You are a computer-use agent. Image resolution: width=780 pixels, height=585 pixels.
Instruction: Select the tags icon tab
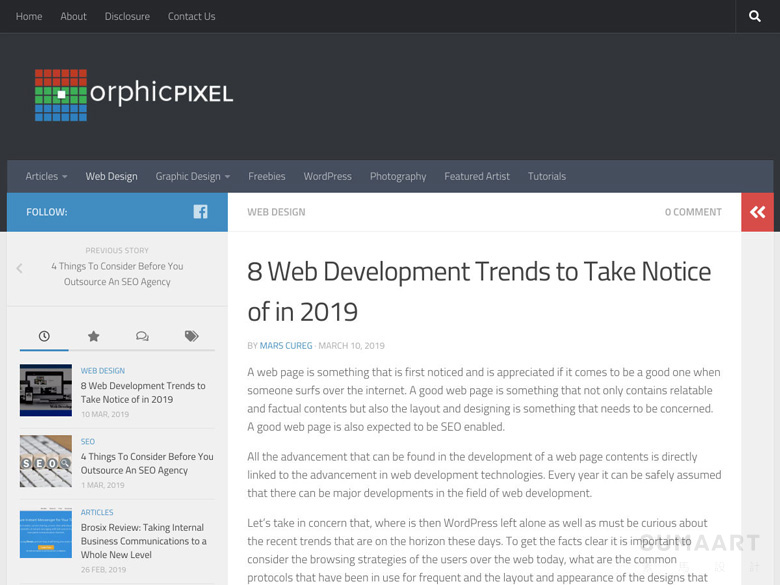click(192, 336)
